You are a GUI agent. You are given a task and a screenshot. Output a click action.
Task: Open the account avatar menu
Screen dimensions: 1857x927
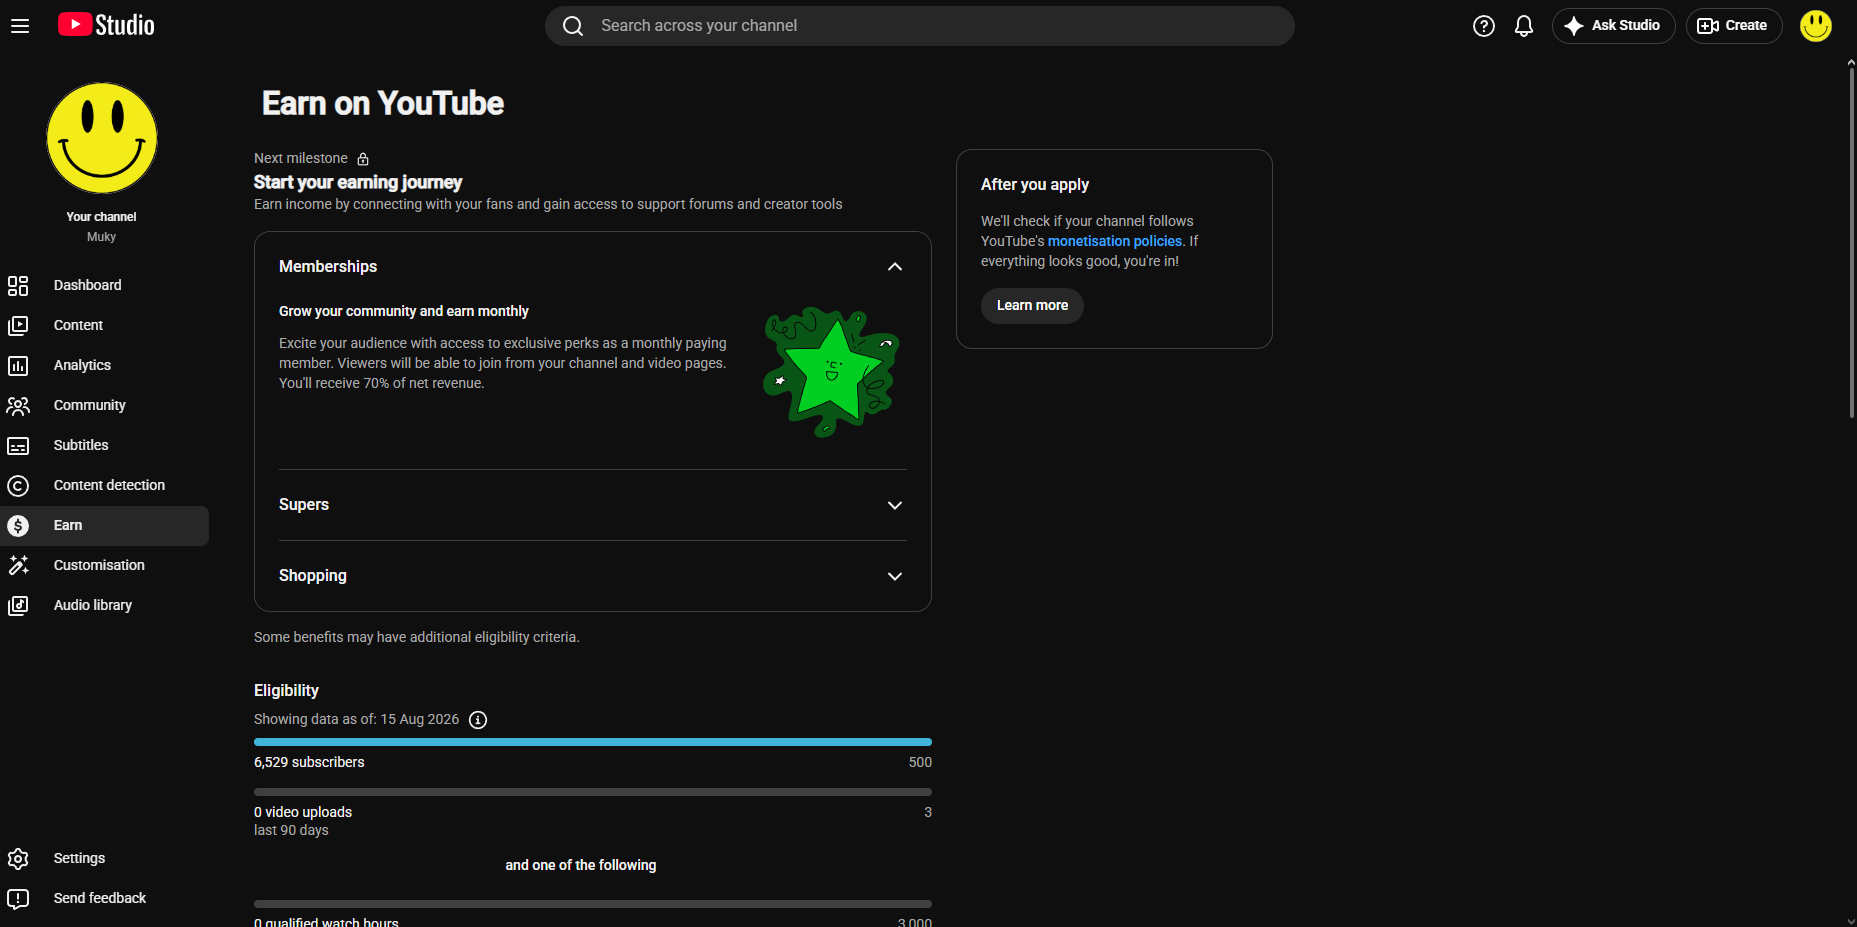(1816, 26)
